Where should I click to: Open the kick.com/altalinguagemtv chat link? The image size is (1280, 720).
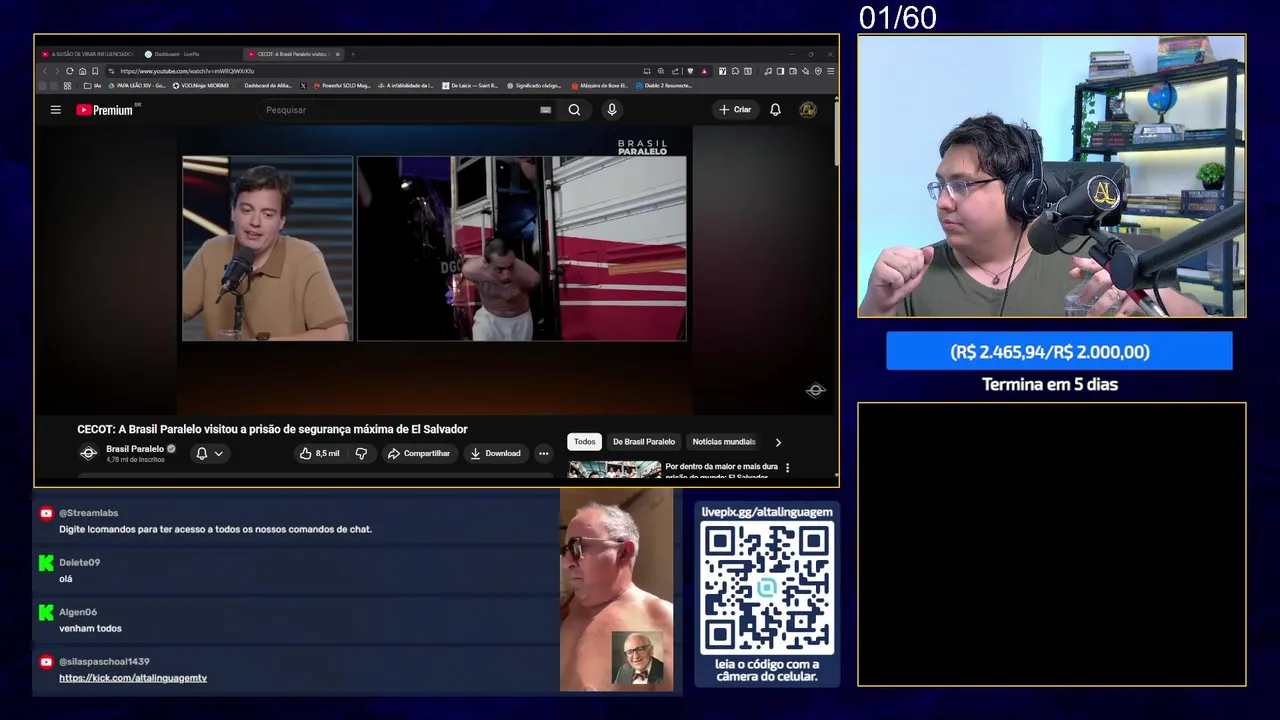(x=133, y=678)
